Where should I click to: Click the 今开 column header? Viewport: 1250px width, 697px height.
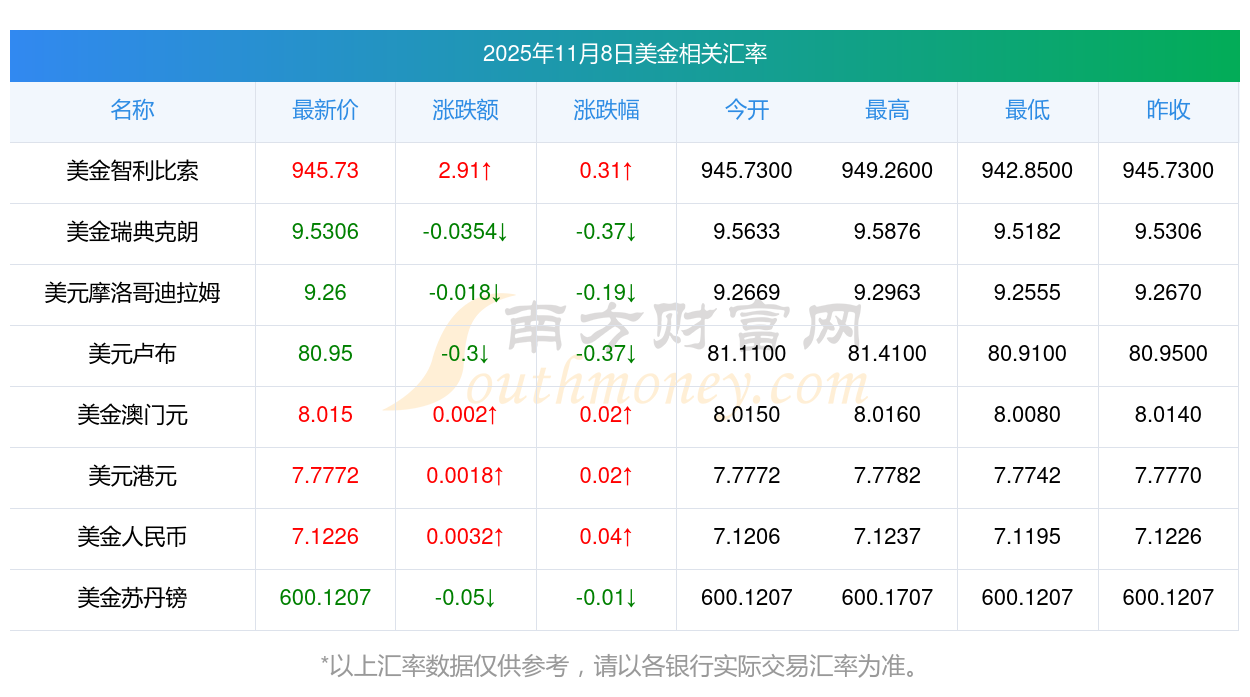747,110
